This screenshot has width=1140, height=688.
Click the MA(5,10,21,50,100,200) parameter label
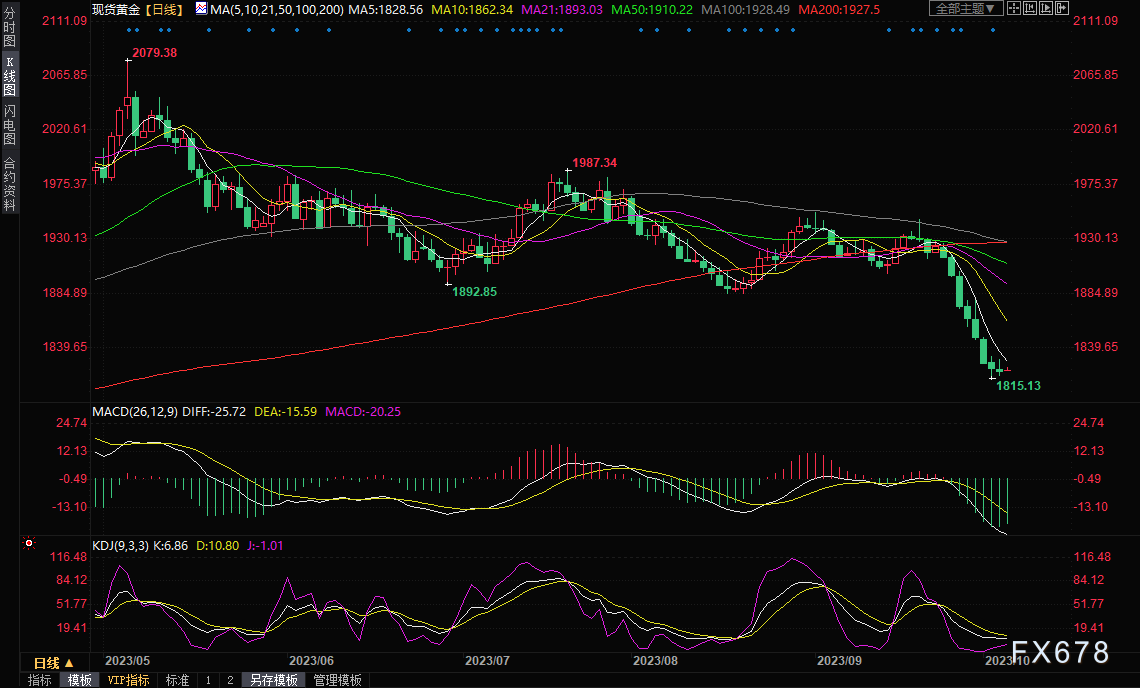(x=277, y=9)
